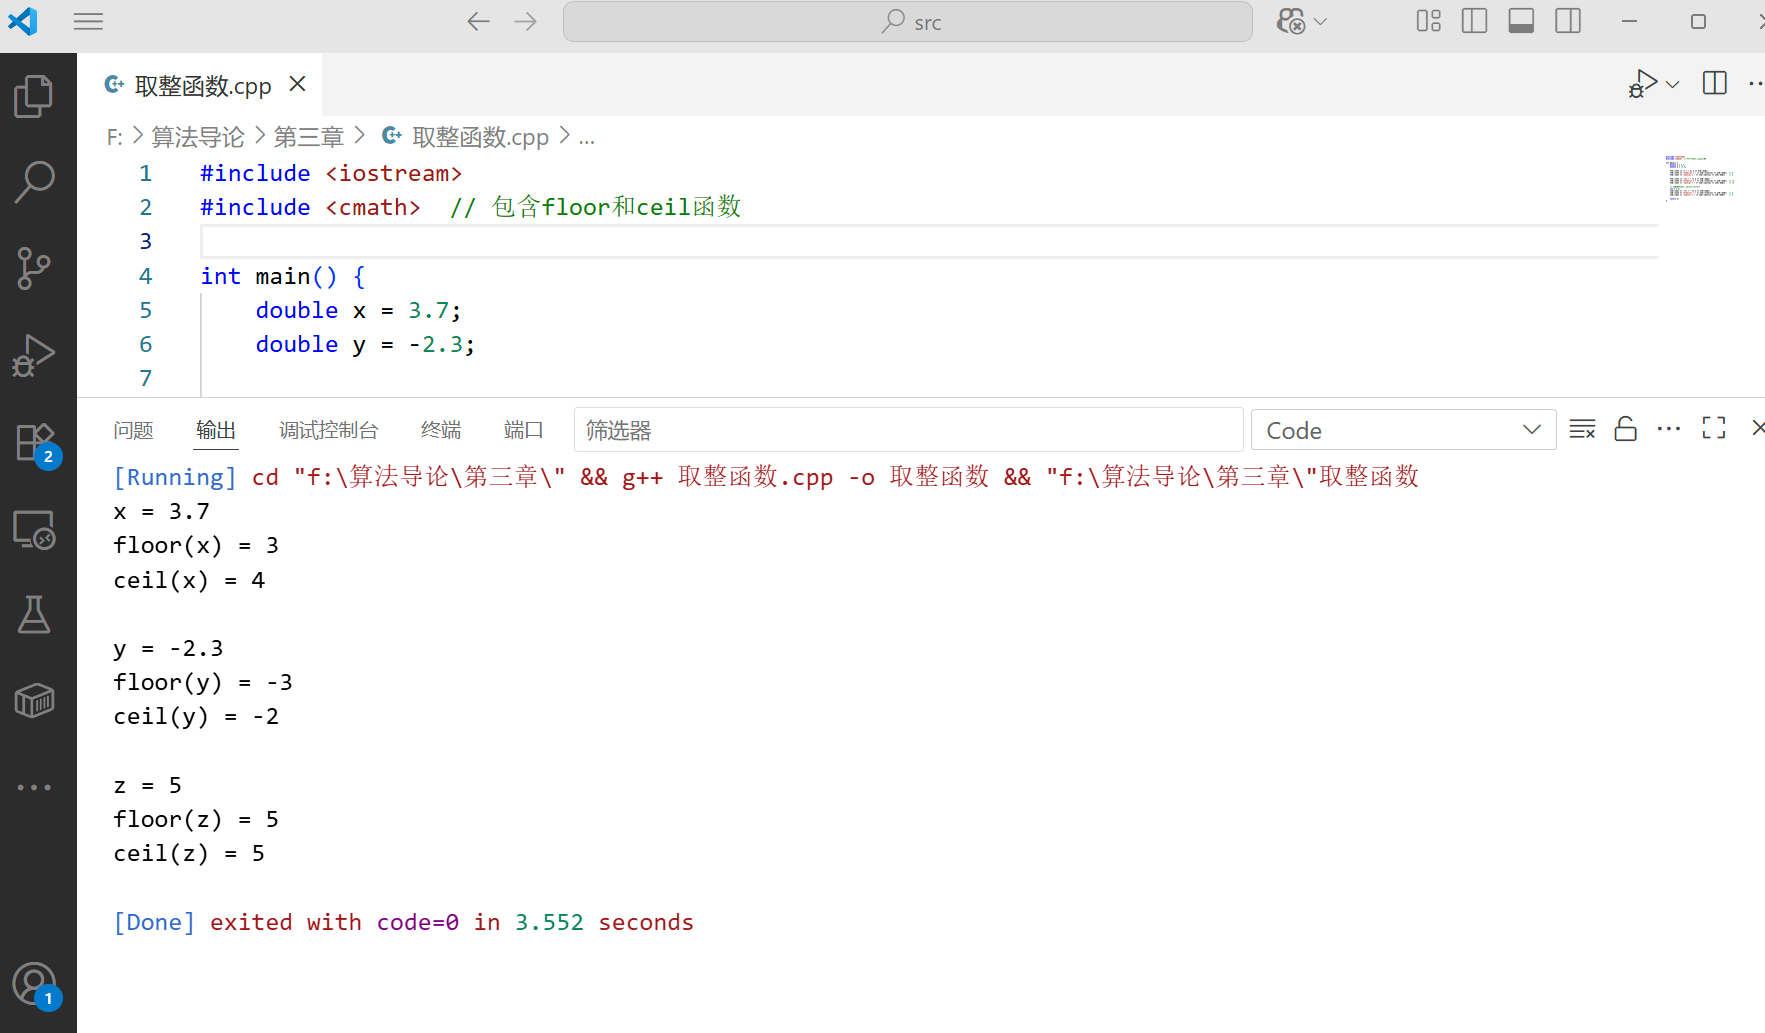Run or debug the C++ file
This screenshot has width=1765, height=1033.
coord(1642,84)
